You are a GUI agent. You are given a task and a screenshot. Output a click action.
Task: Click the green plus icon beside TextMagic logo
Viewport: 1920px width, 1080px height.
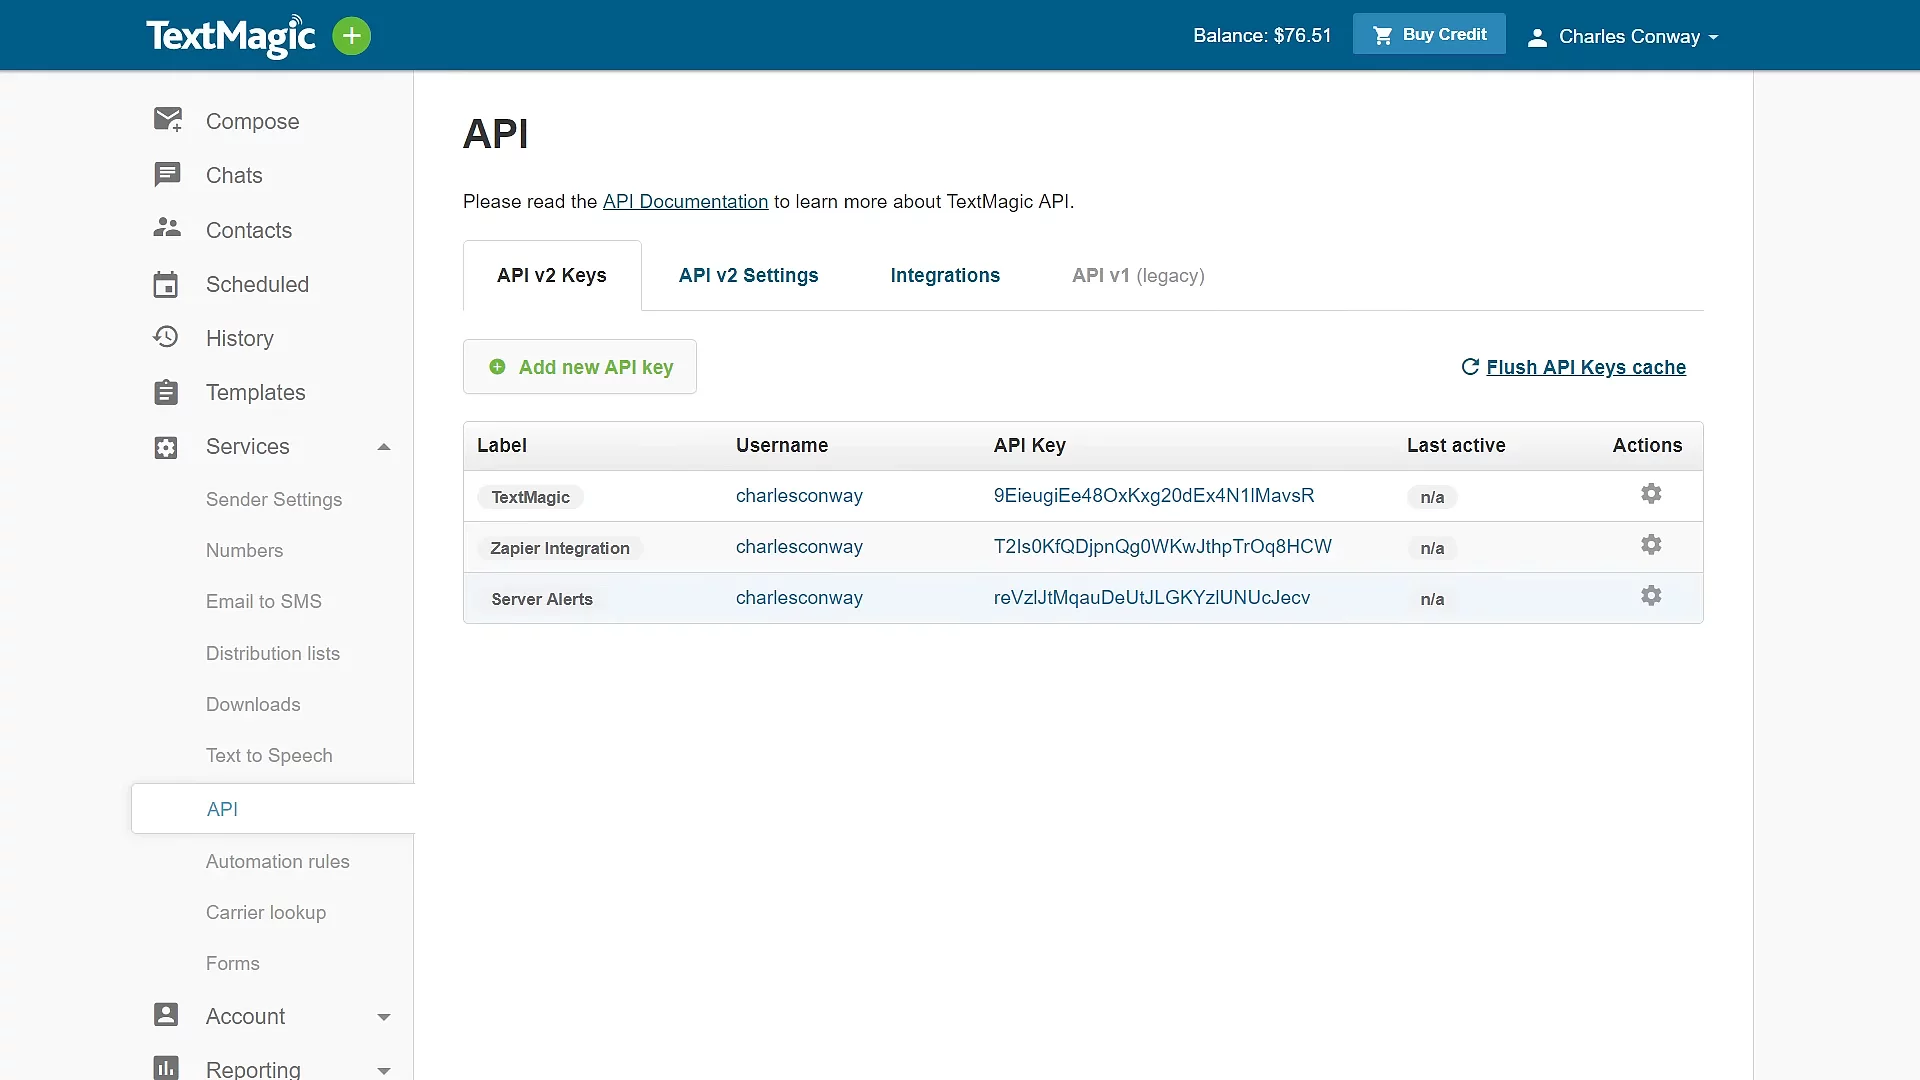pyautogui.click(x=351, y=37)
